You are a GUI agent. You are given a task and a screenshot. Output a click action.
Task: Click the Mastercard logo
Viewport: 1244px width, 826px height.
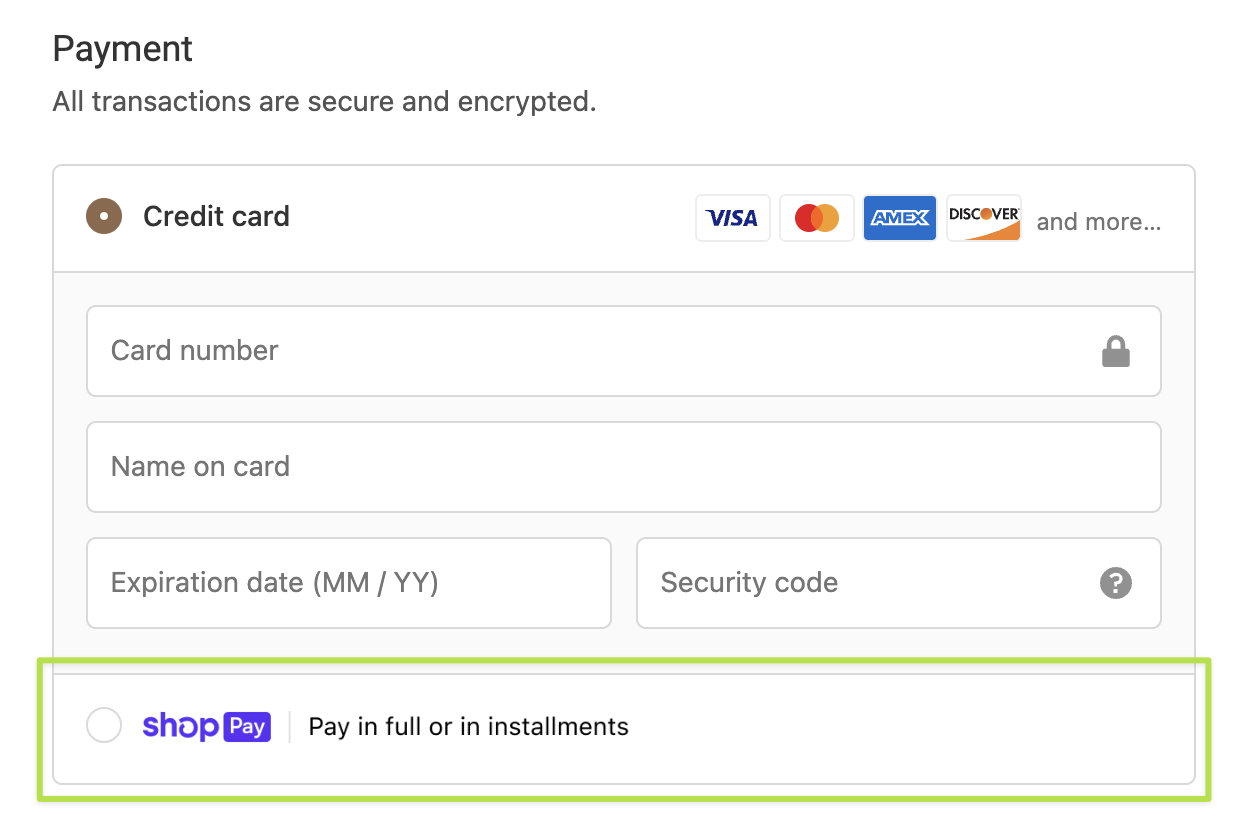pos(817,218)
